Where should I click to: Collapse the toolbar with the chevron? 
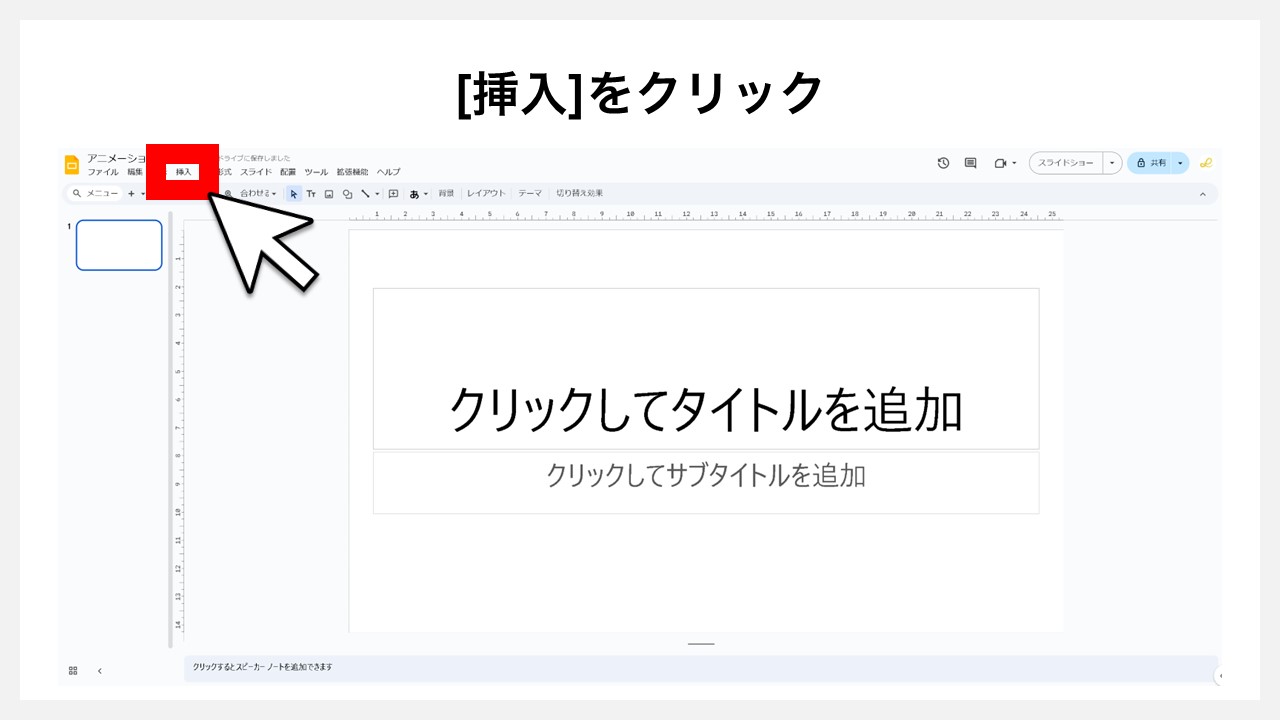click(x=1203, y=193)
